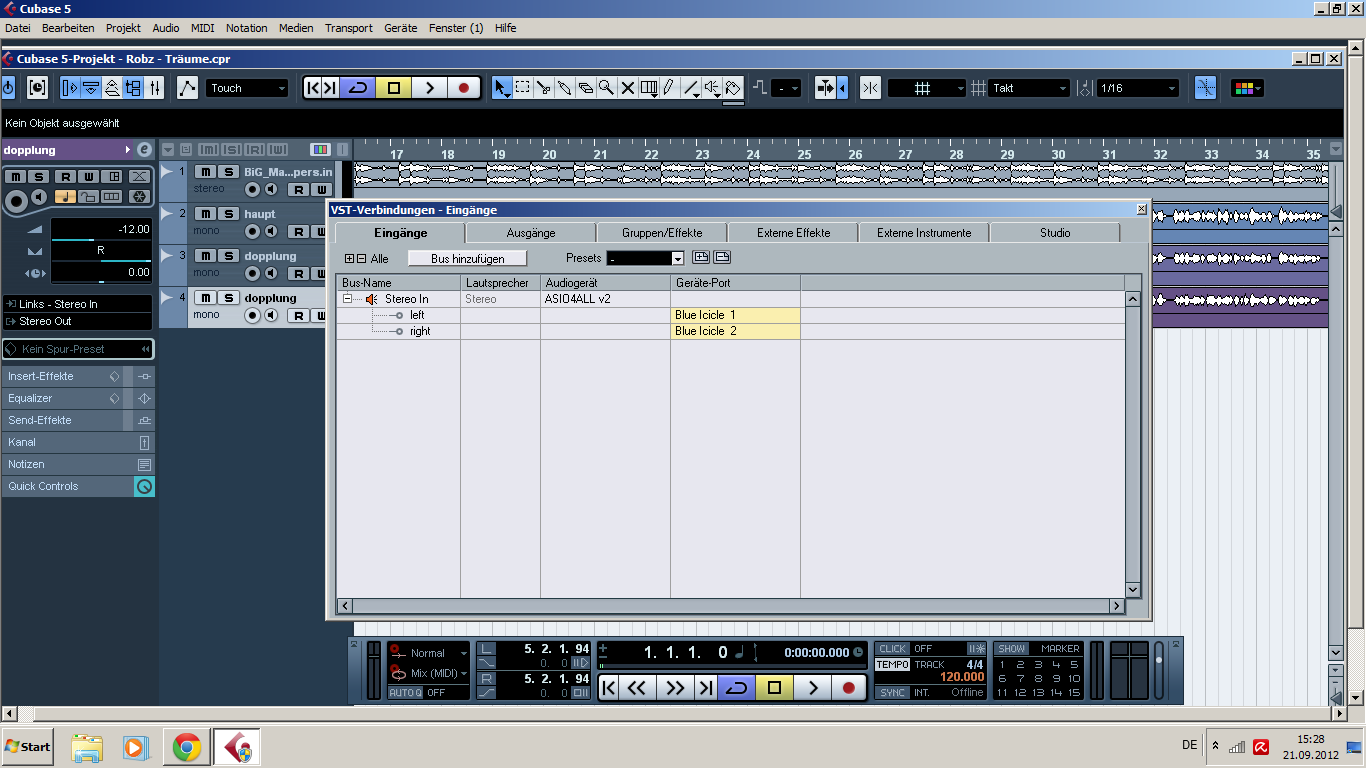Toggle monitor speaker on track 1
1366x768 pixels.
click(271, 189)
